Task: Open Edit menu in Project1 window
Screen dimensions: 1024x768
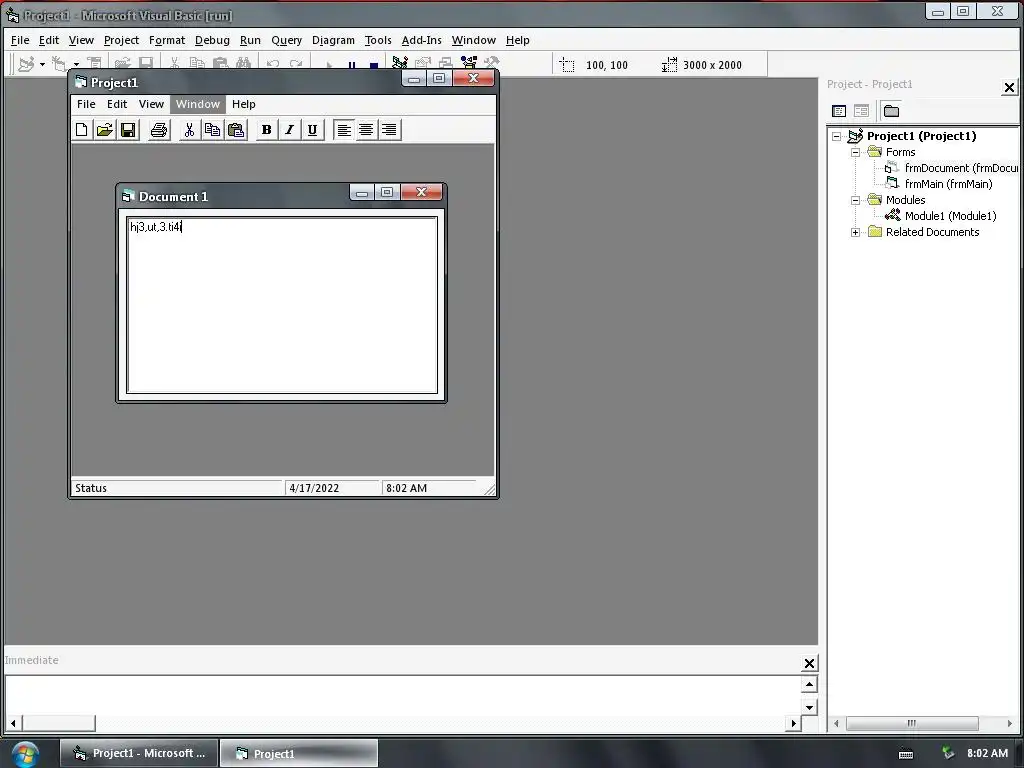Action: click(x=117, y=104)
